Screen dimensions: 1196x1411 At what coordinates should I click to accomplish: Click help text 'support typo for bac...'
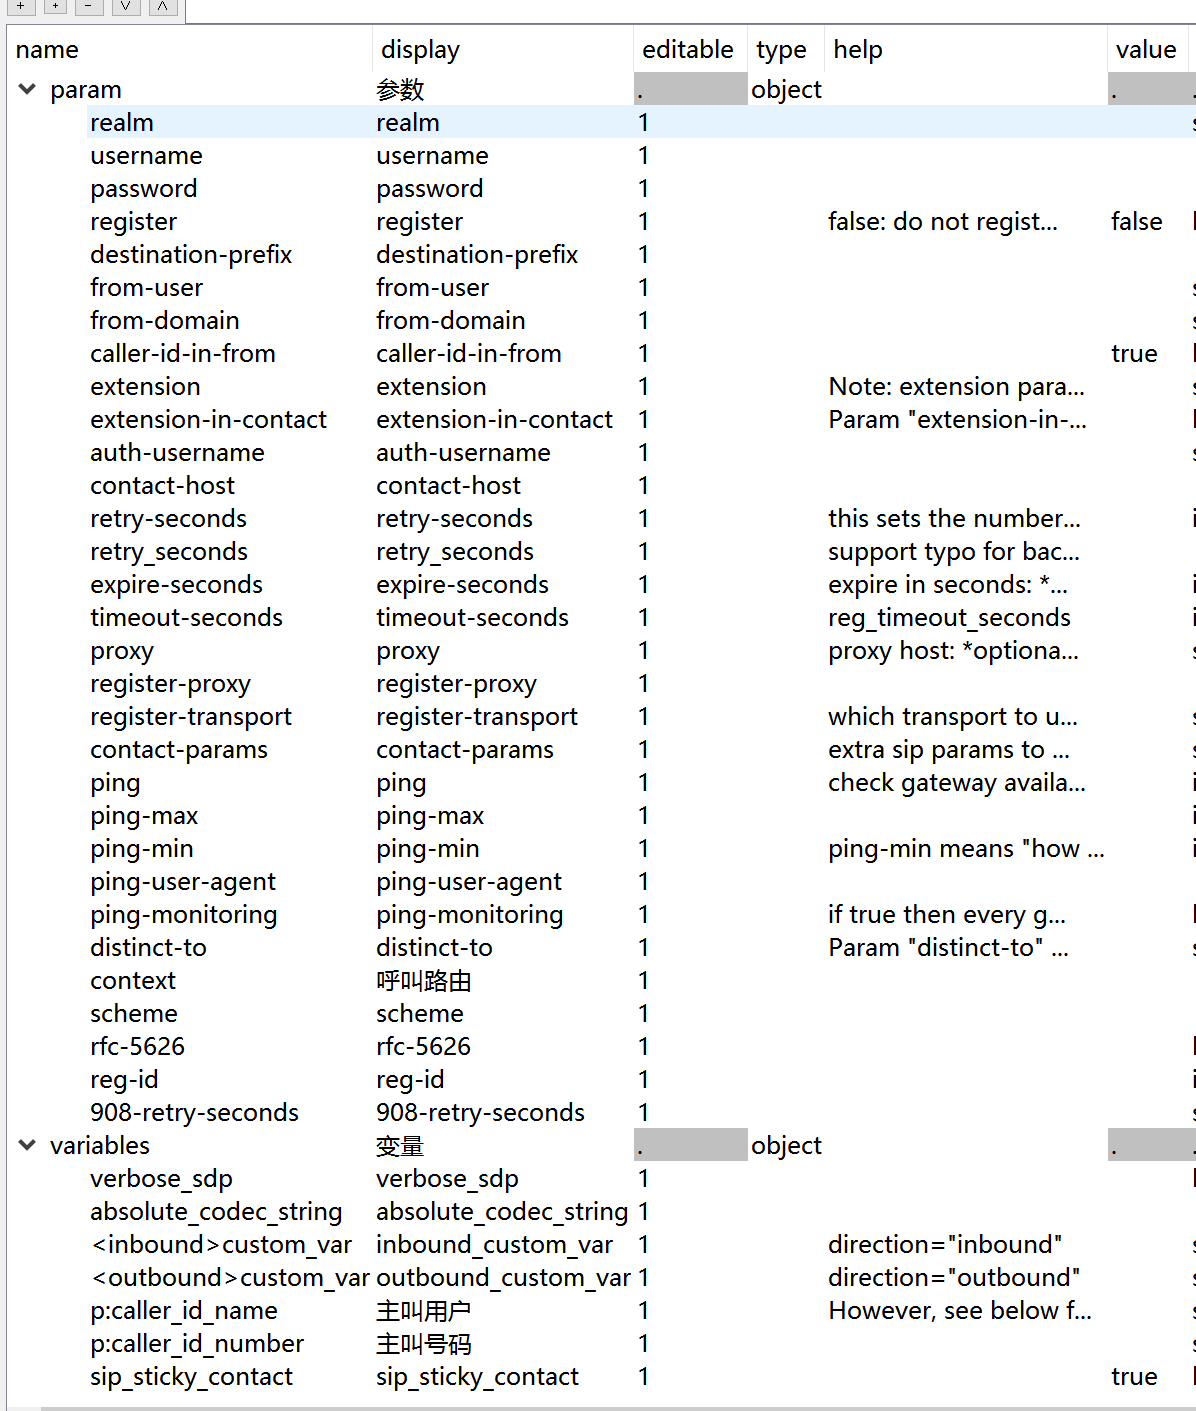[954, 552]
